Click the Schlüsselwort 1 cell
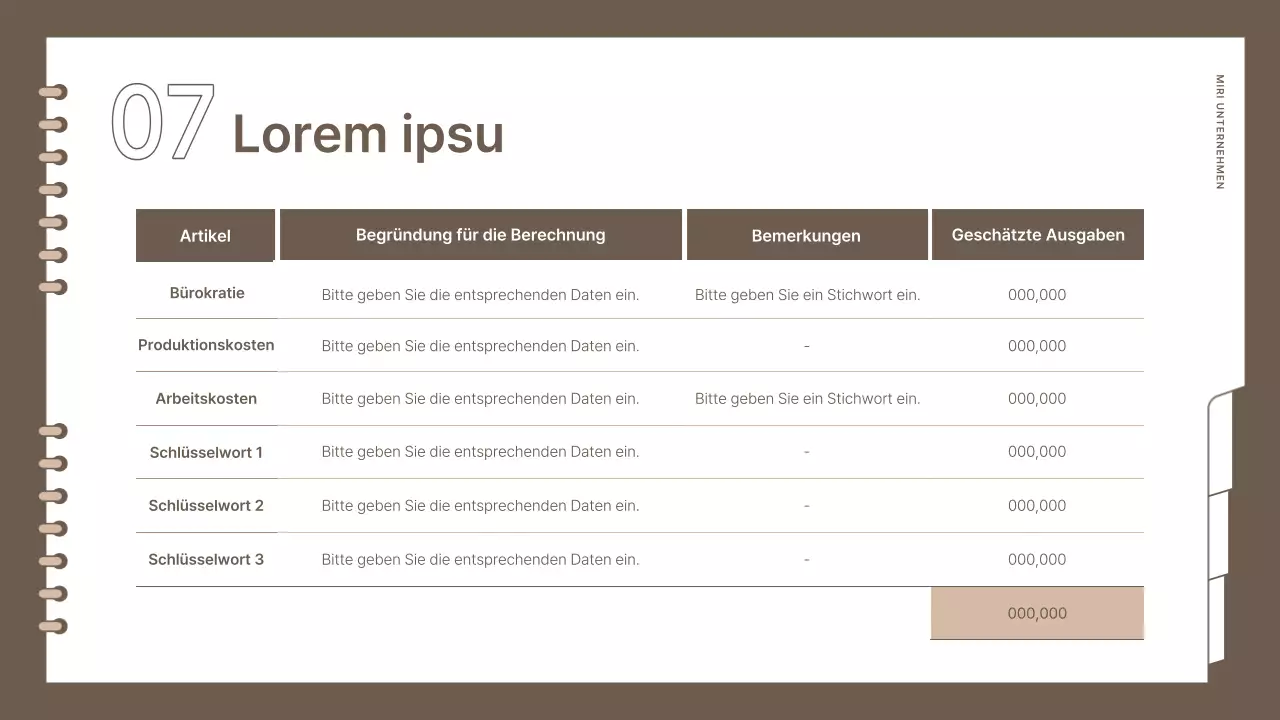 point(206,452)
